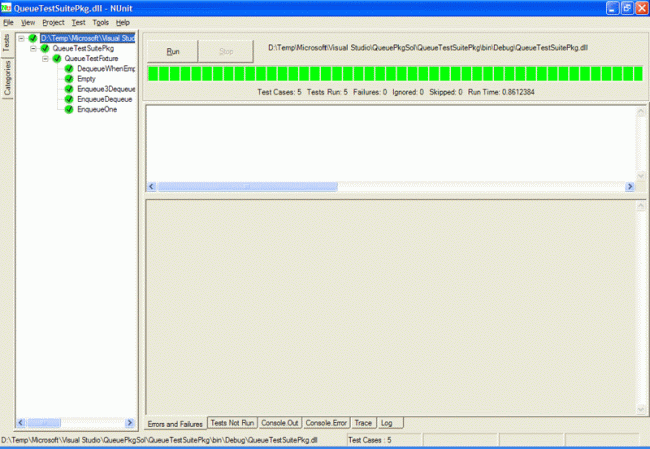Open the Help menu
The width and height of the screenshot is (650, 449).
point(123,22)
